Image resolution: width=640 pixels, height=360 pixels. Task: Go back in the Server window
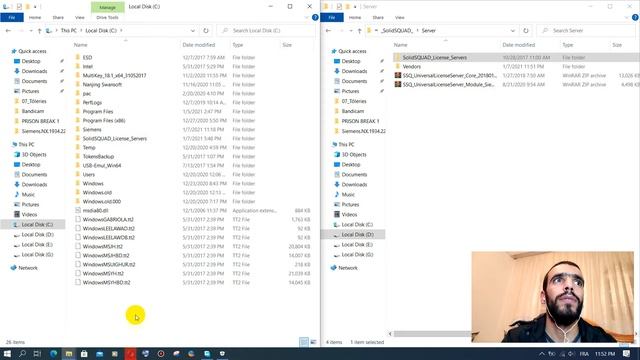(x=328, y=31)
